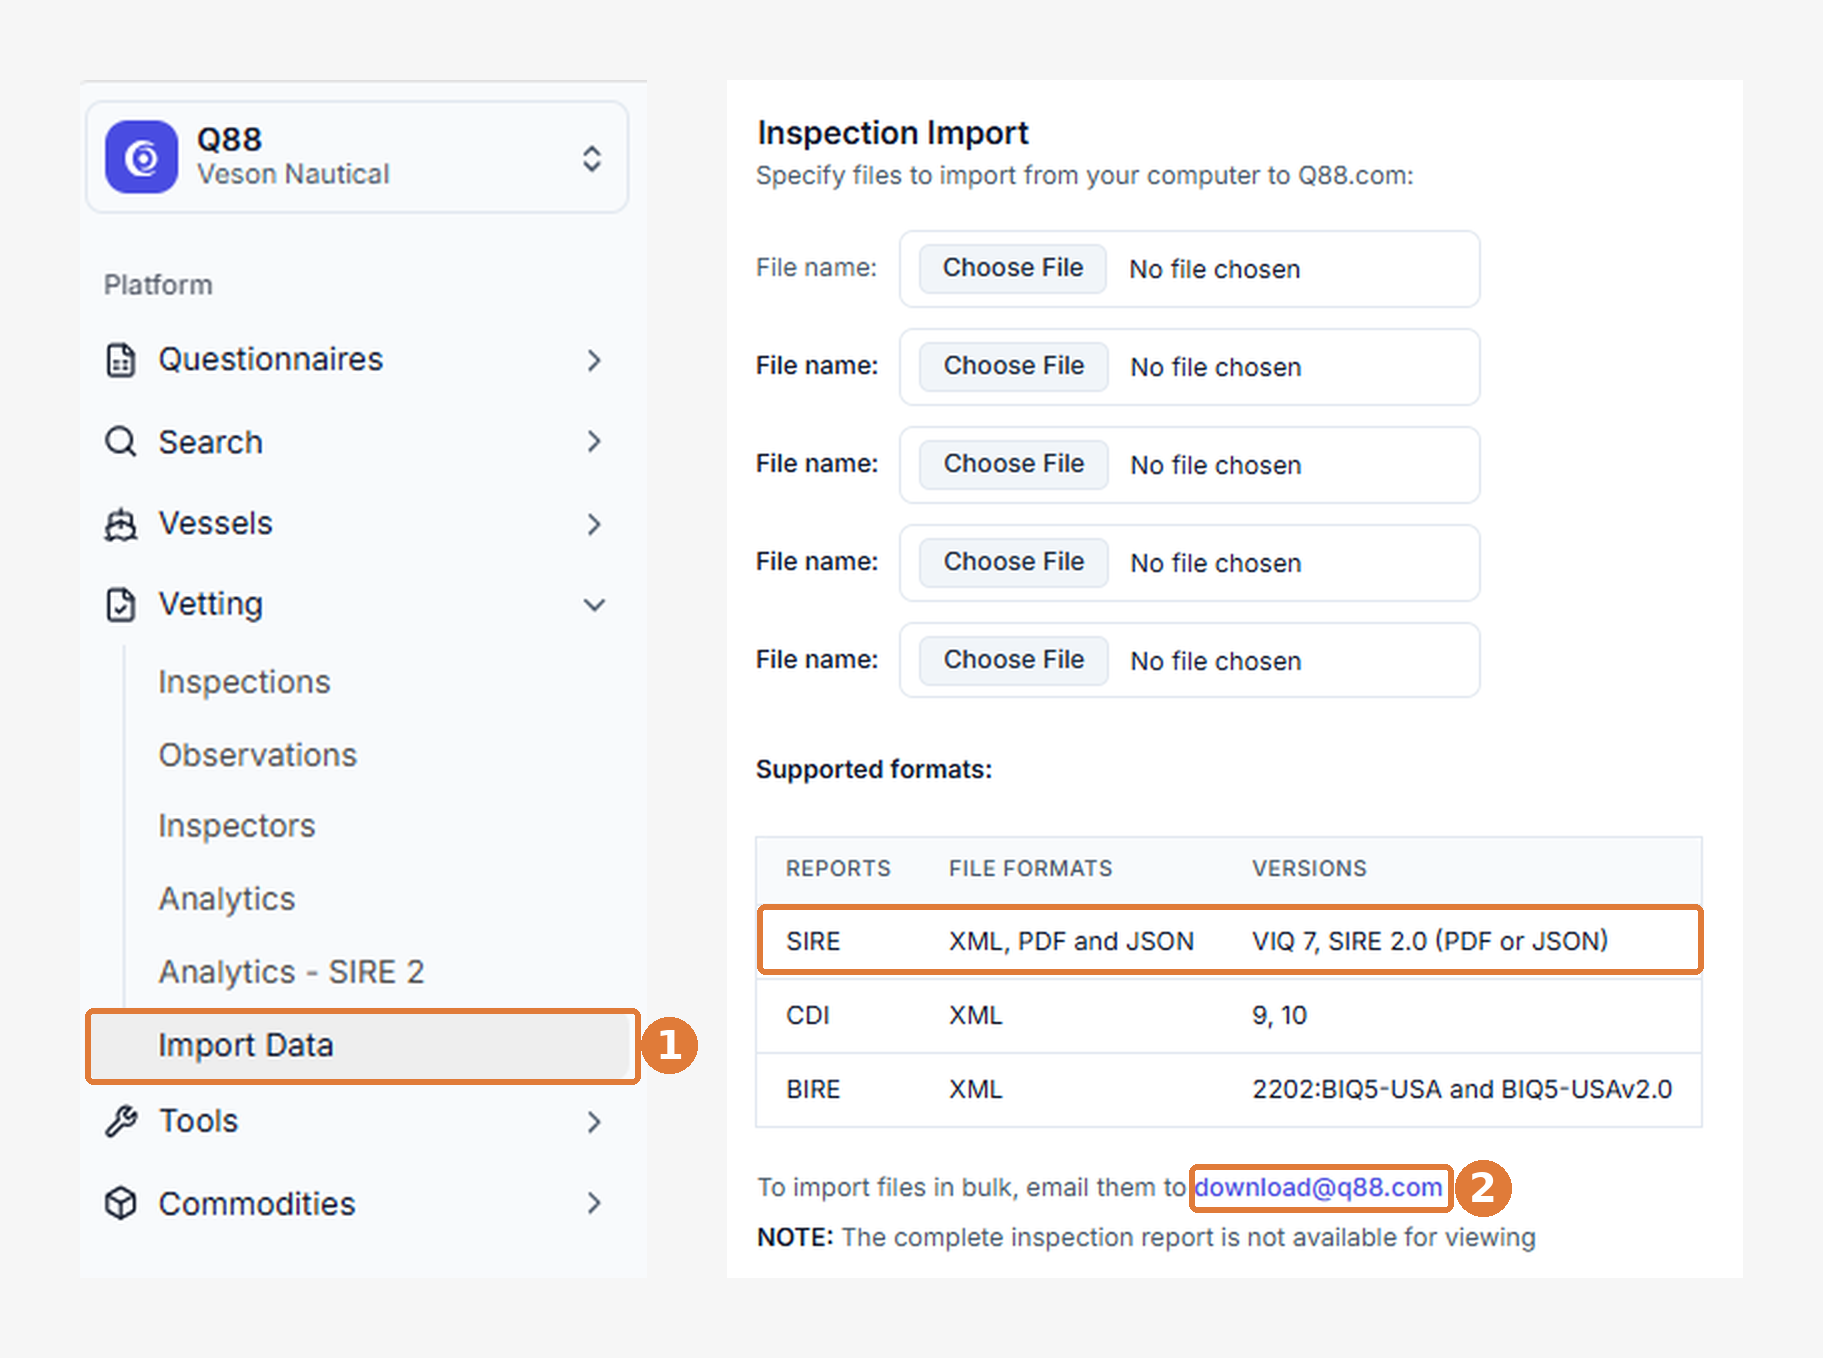This screenshot has width=1823, height=1358.
Task: Click the Vessels ship icon
Action: pyautogui.click(x=121, y=524)
